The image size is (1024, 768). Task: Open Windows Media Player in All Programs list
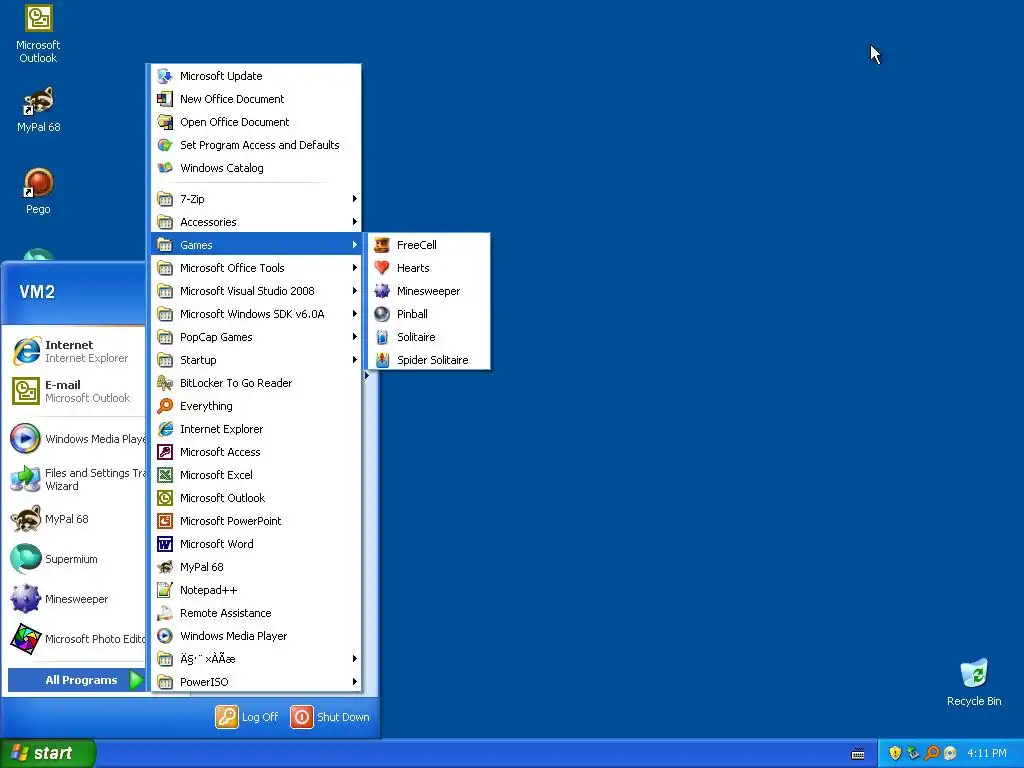tap(256, 636)
